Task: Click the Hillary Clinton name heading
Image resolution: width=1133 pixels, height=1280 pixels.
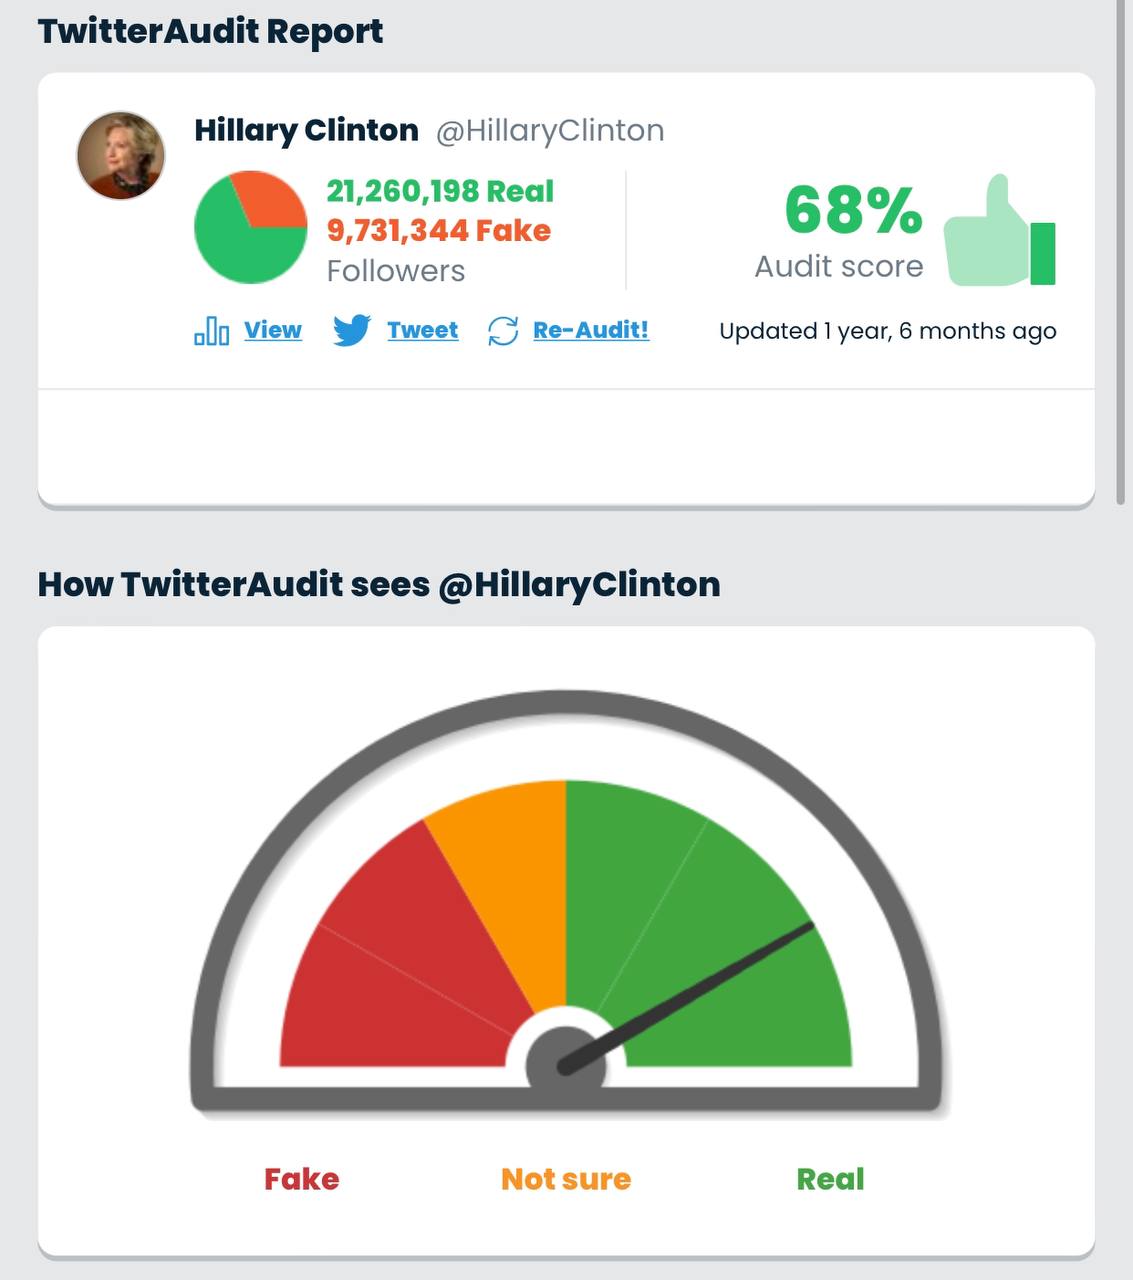Action: click(306, 130)
